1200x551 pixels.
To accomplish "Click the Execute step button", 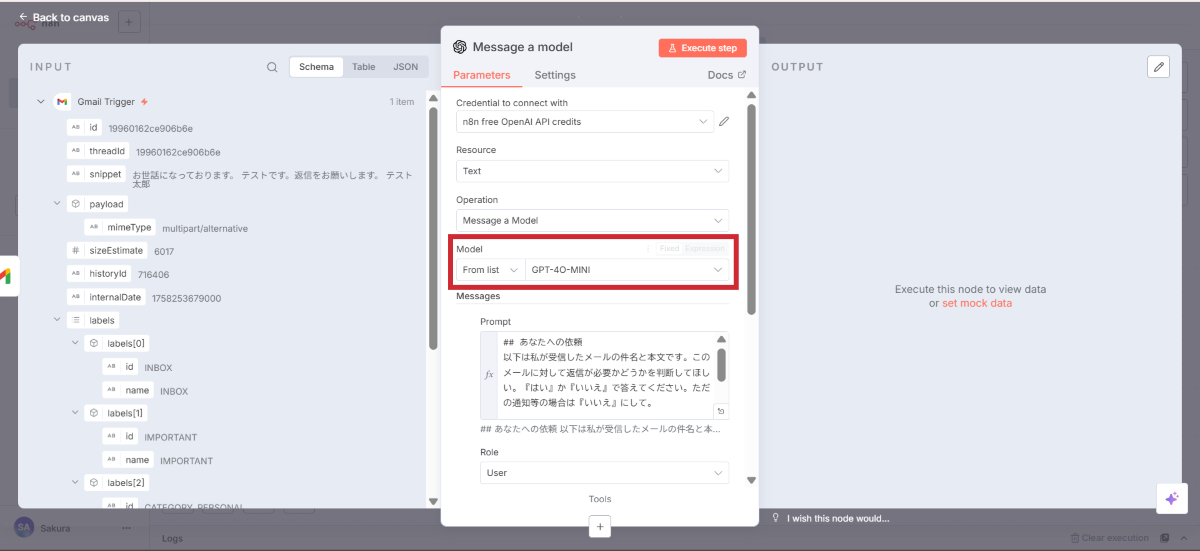I will (702, 48).
